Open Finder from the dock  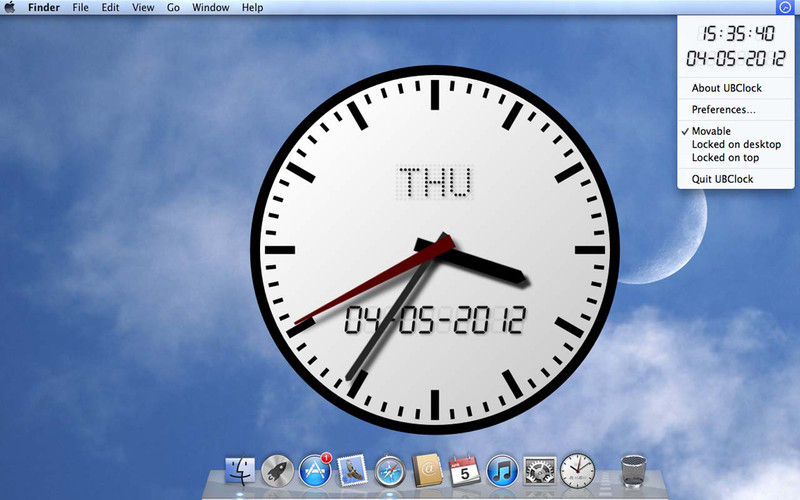(240, 470)
